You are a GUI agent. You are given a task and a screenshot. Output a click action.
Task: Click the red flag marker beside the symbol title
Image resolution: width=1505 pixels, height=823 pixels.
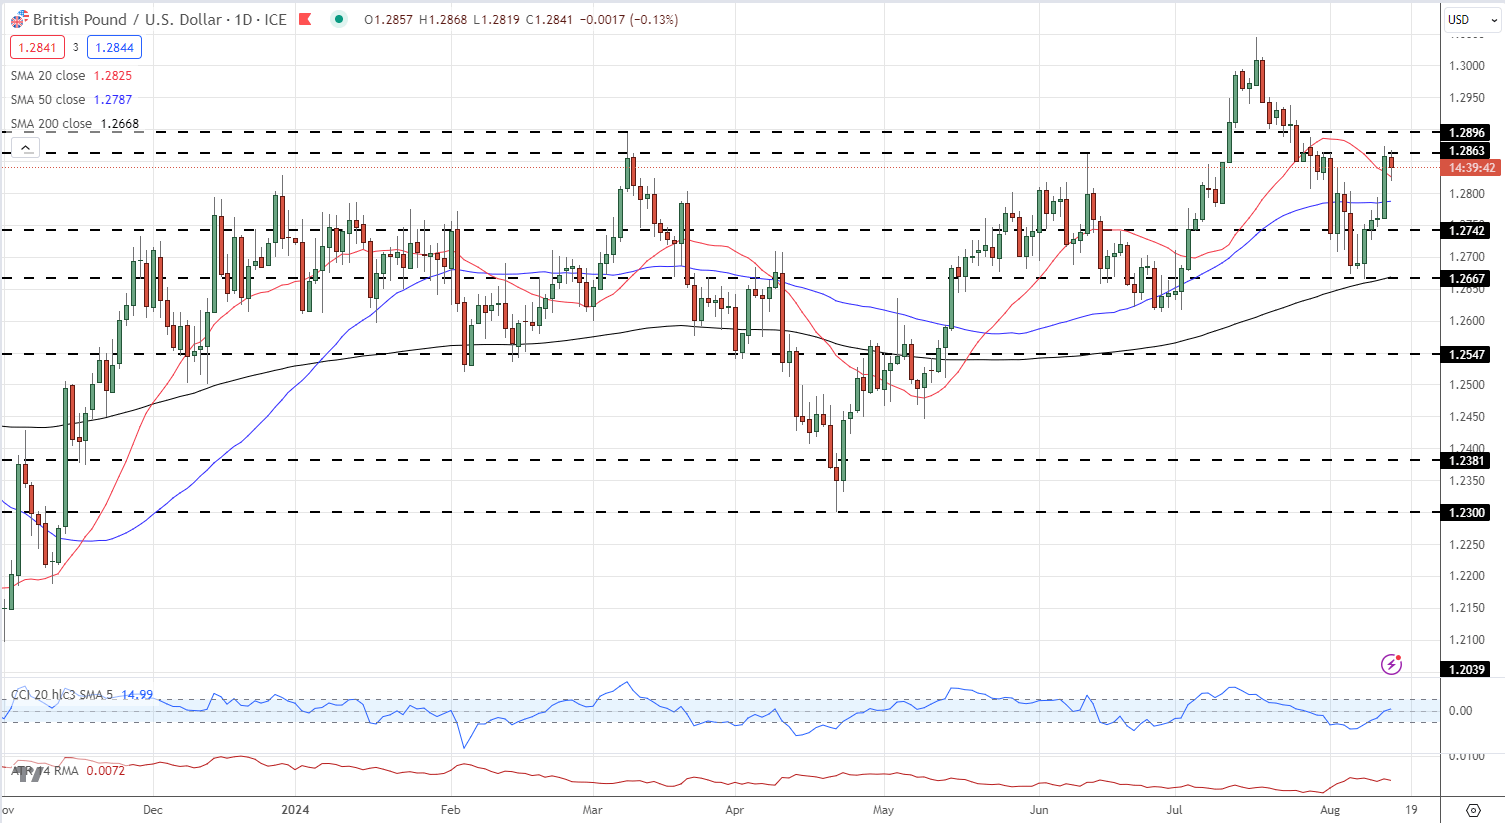click(306, 19)
